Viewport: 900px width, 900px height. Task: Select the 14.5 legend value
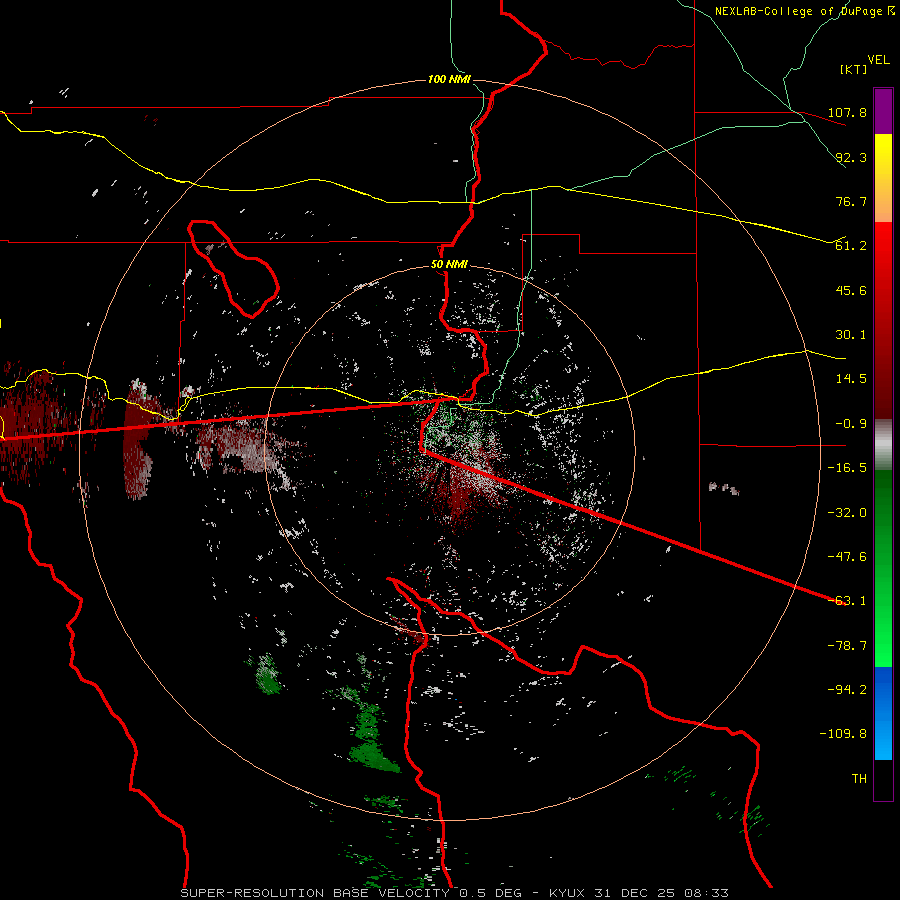(x=851, y=379)
